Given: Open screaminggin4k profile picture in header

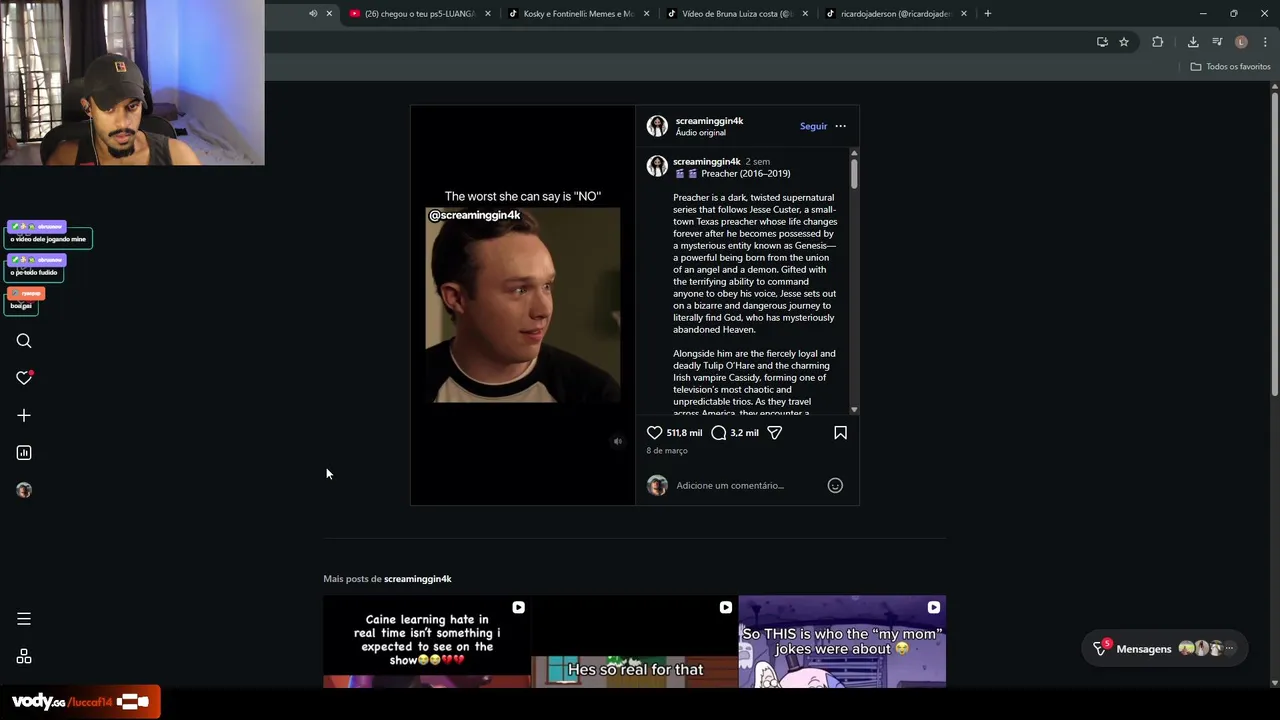Looking at the screenshot, I should click(x=657, y=126).
